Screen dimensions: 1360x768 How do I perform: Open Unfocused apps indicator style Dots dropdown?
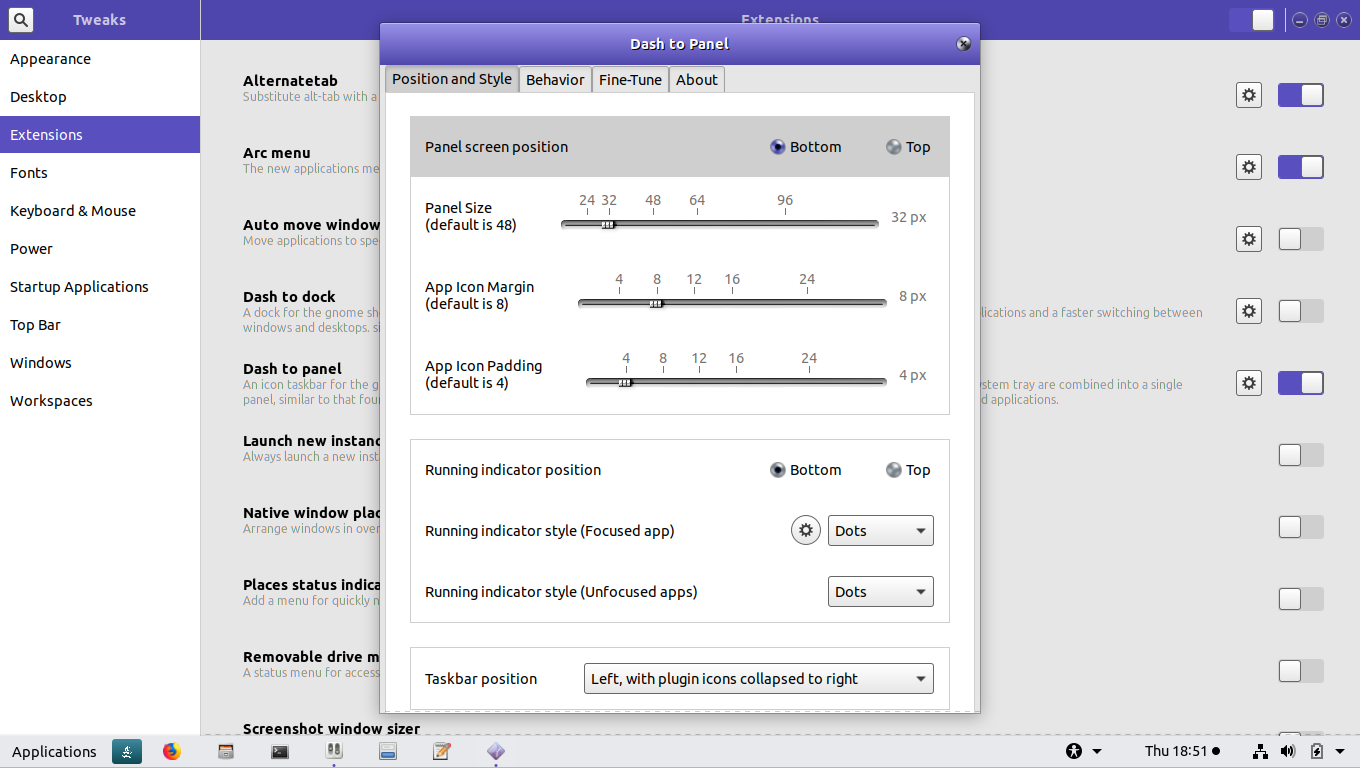tap(881, 592)
